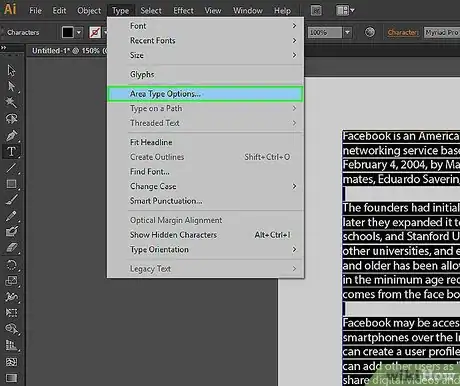Toggle Show Hidden Characters
Viewport: 460px width, 386px height.
click(205, 235)
